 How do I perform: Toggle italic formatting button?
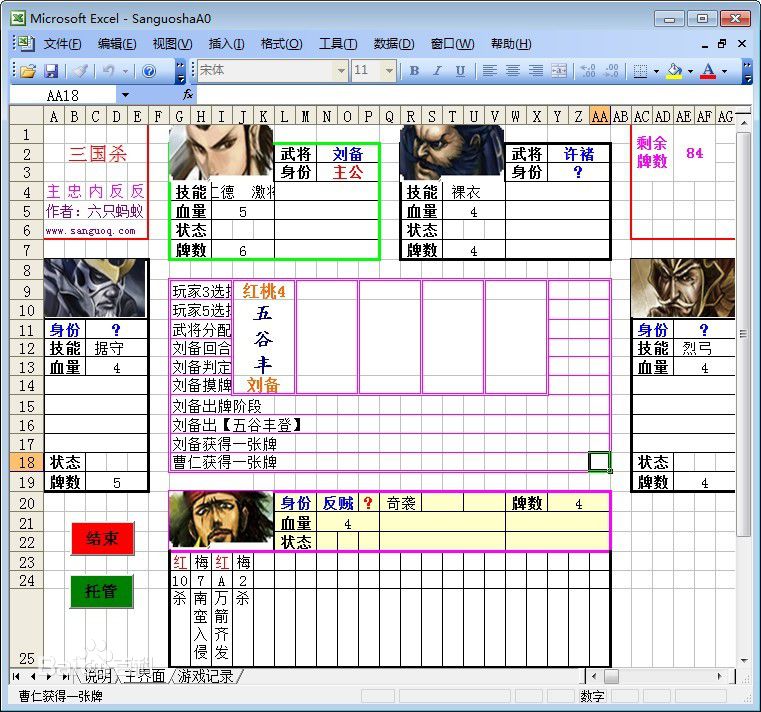click(437, 71)
